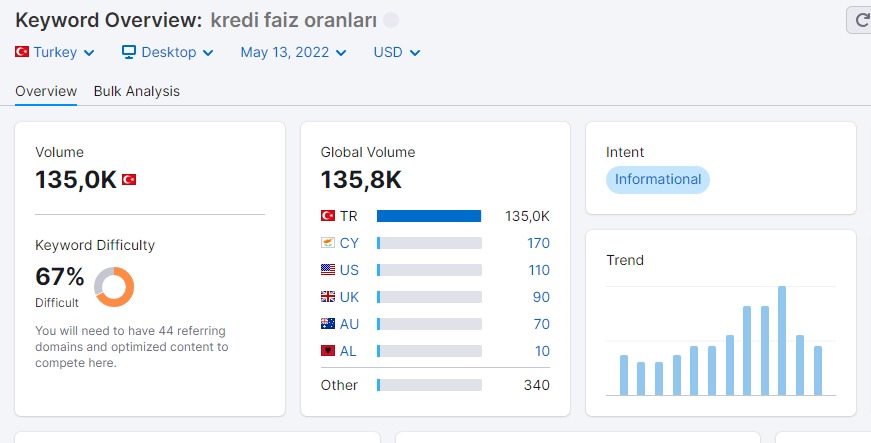Open the USD currency dropdown
Image resolution: width=871 pixels, height=443 pixels.
click(397, 52)
